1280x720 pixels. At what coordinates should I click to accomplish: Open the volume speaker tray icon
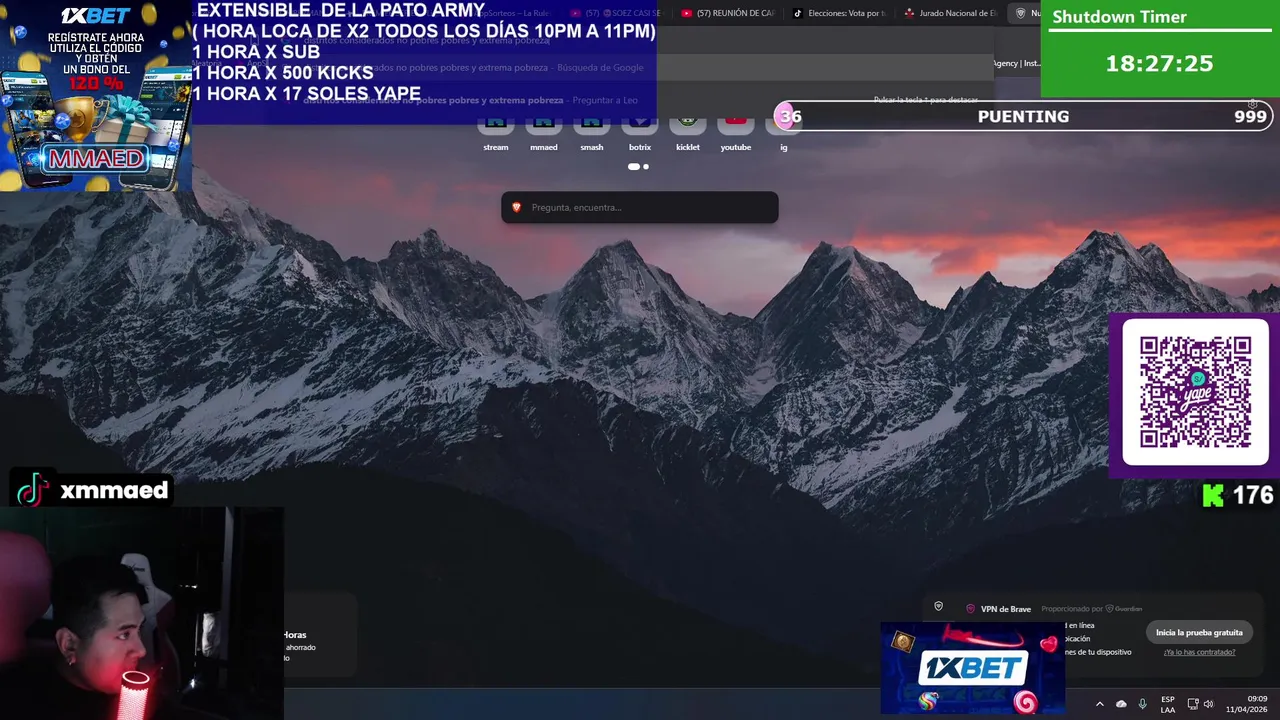pos(1208,704)
